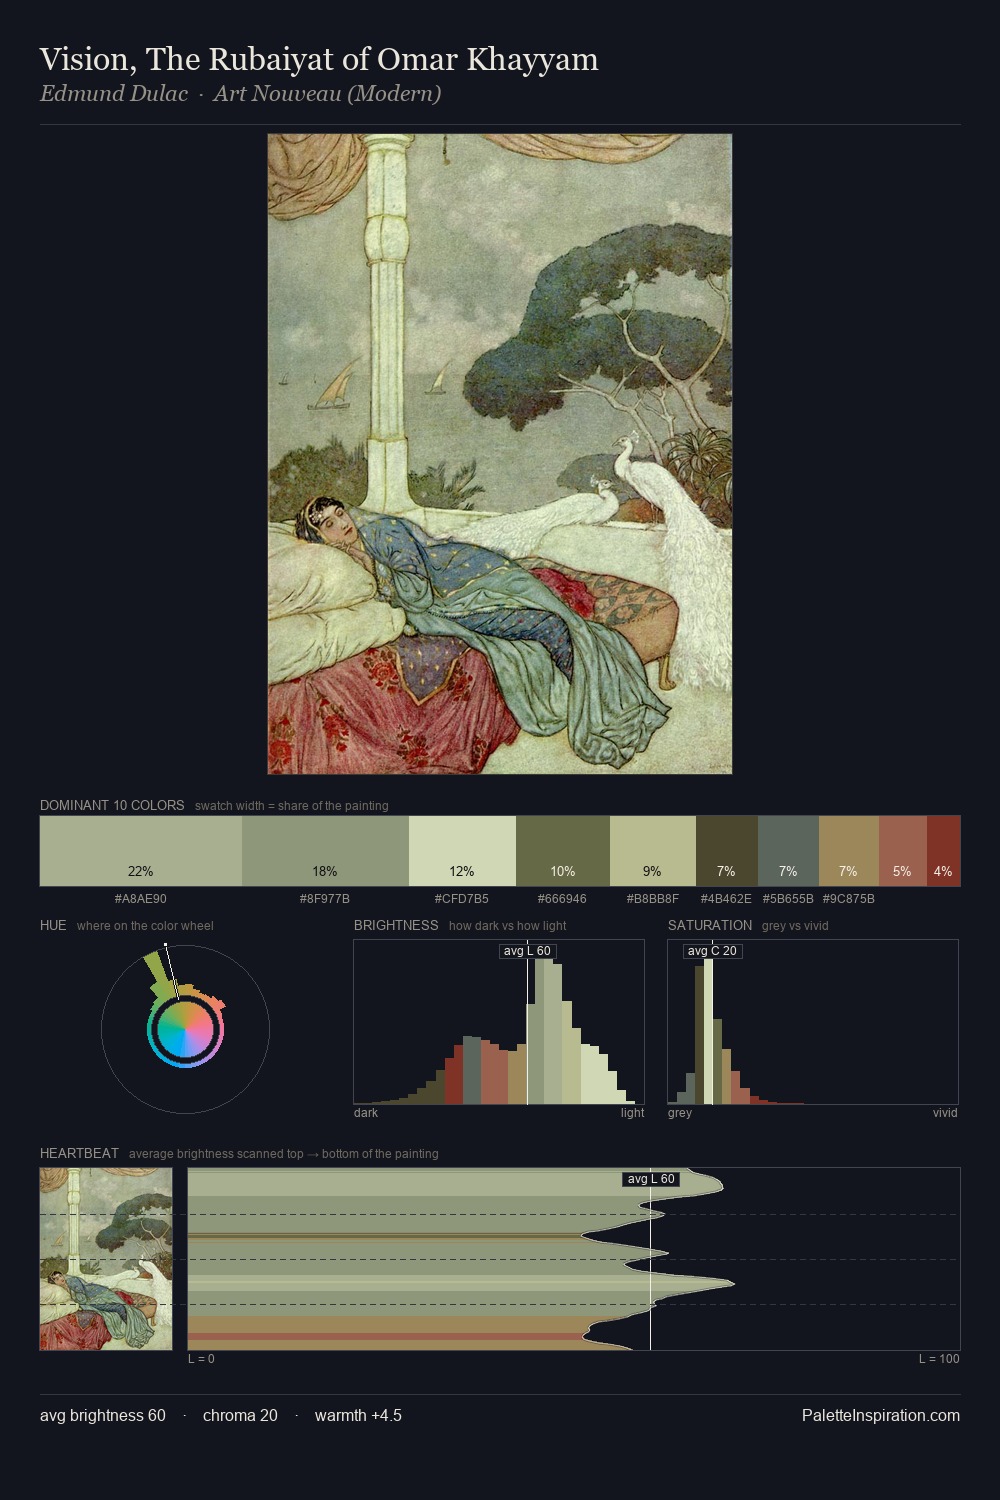Select the 22% swatch #A8AE90

[x=141, y=851]
